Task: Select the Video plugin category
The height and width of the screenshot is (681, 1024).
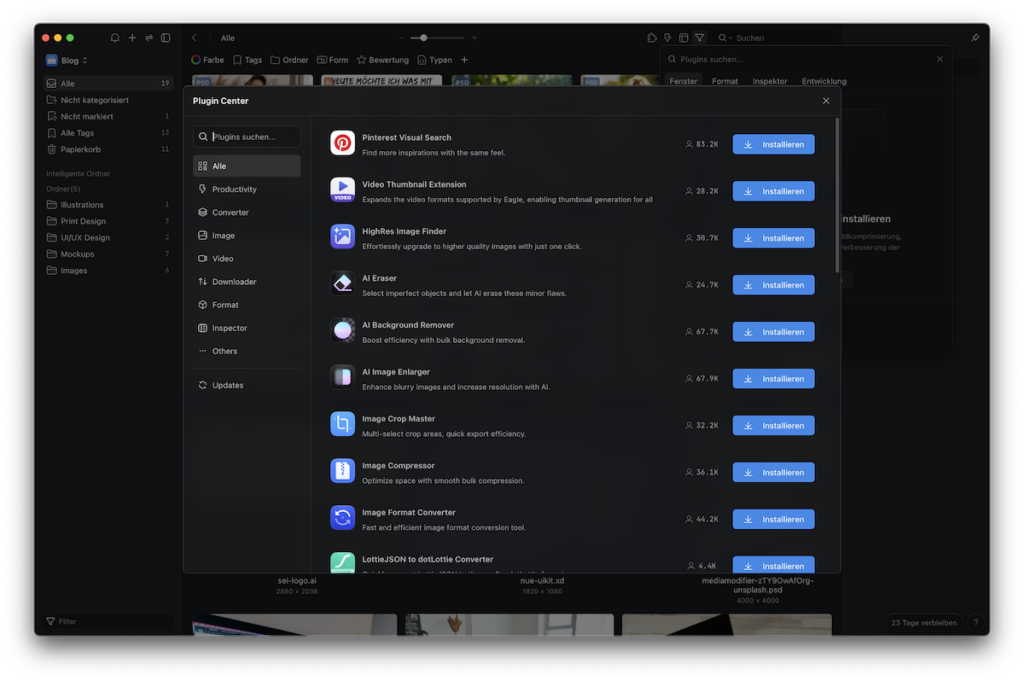Action: click(247, 259)
